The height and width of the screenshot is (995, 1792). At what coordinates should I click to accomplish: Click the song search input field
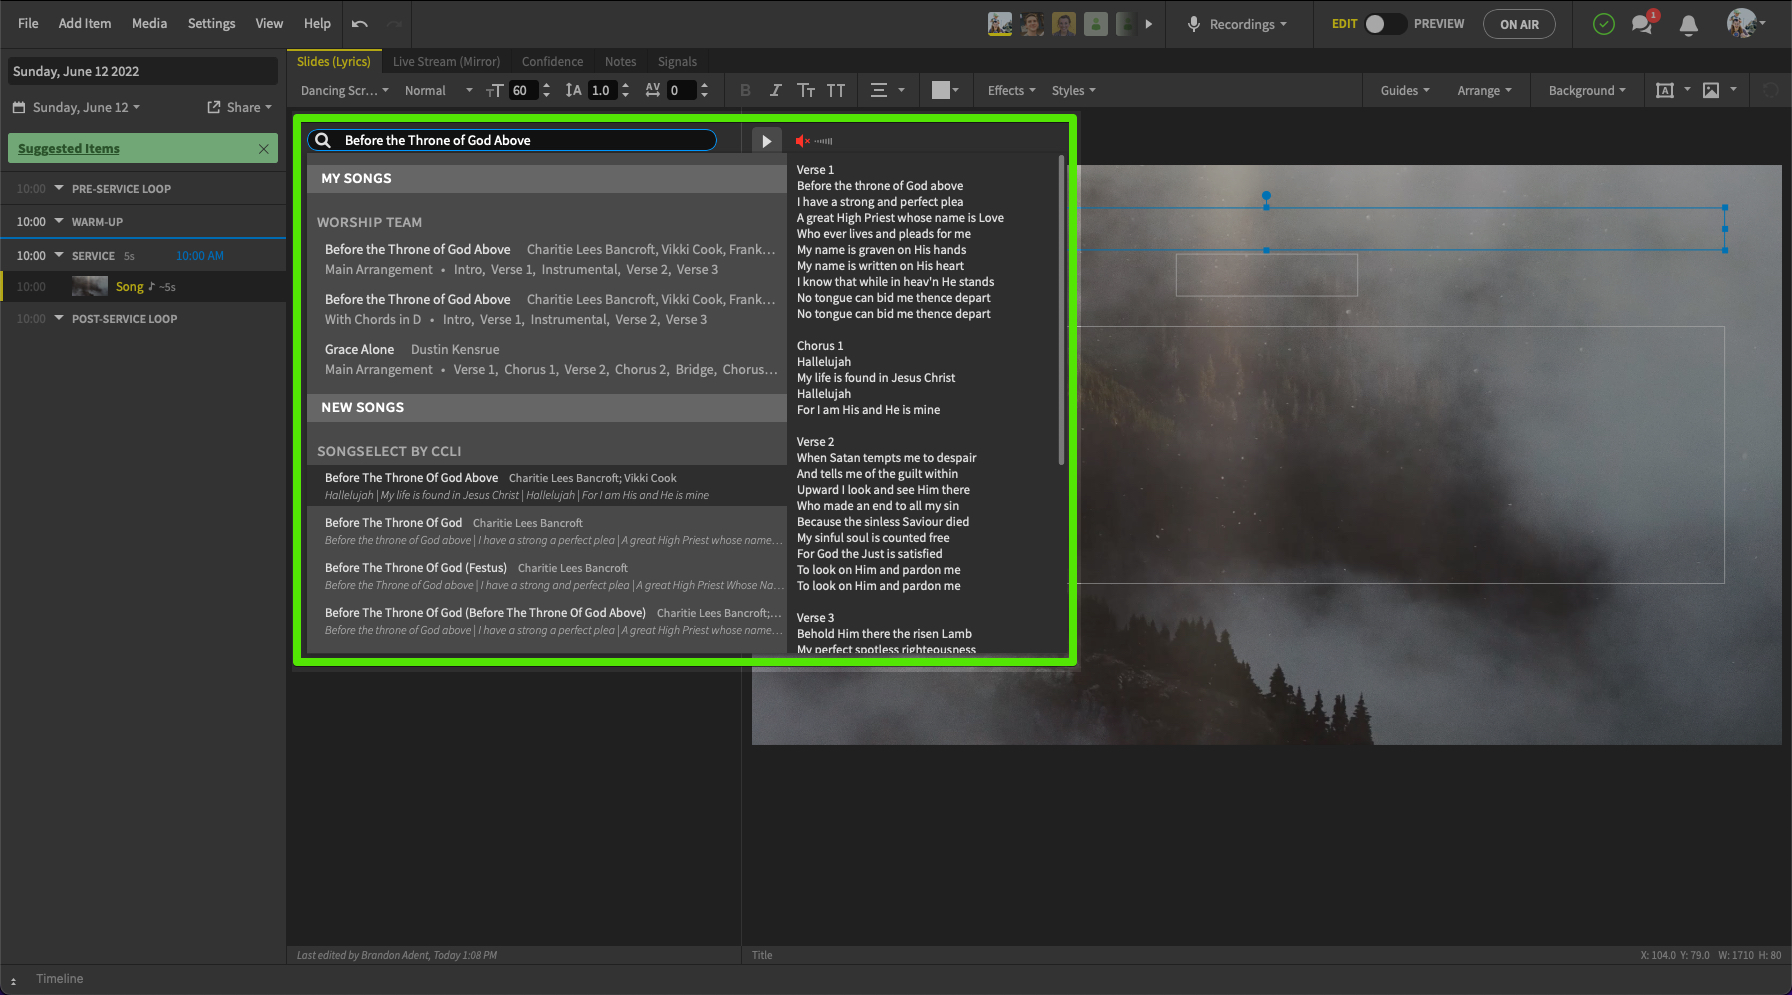(512, 140)
